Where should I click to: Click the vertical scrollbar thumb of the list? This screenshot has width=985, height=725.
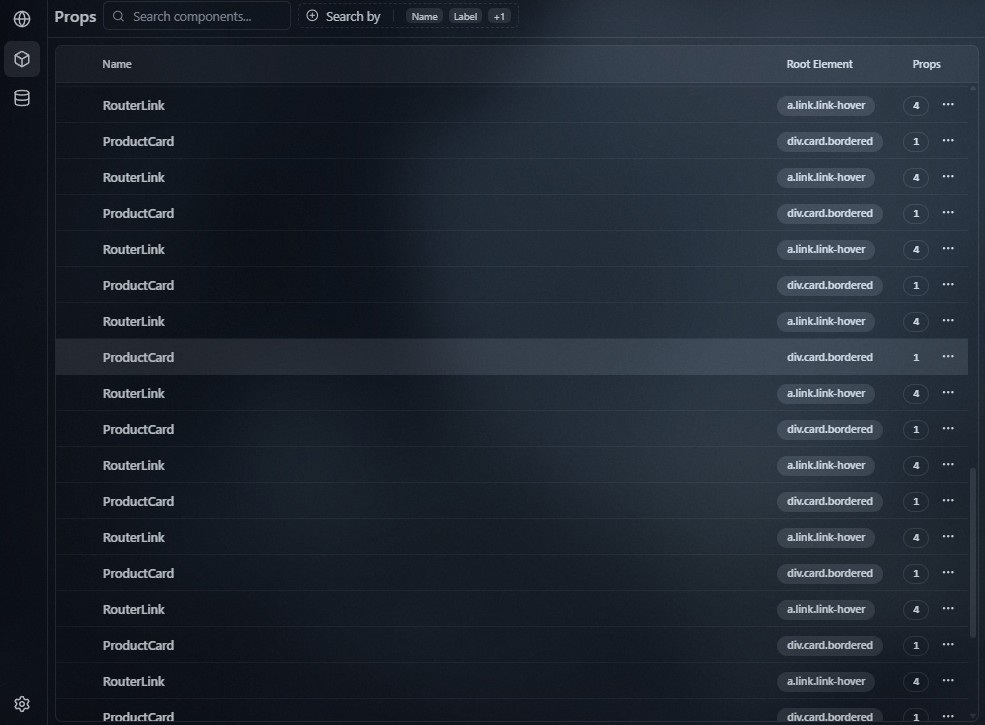click(974, 550)
